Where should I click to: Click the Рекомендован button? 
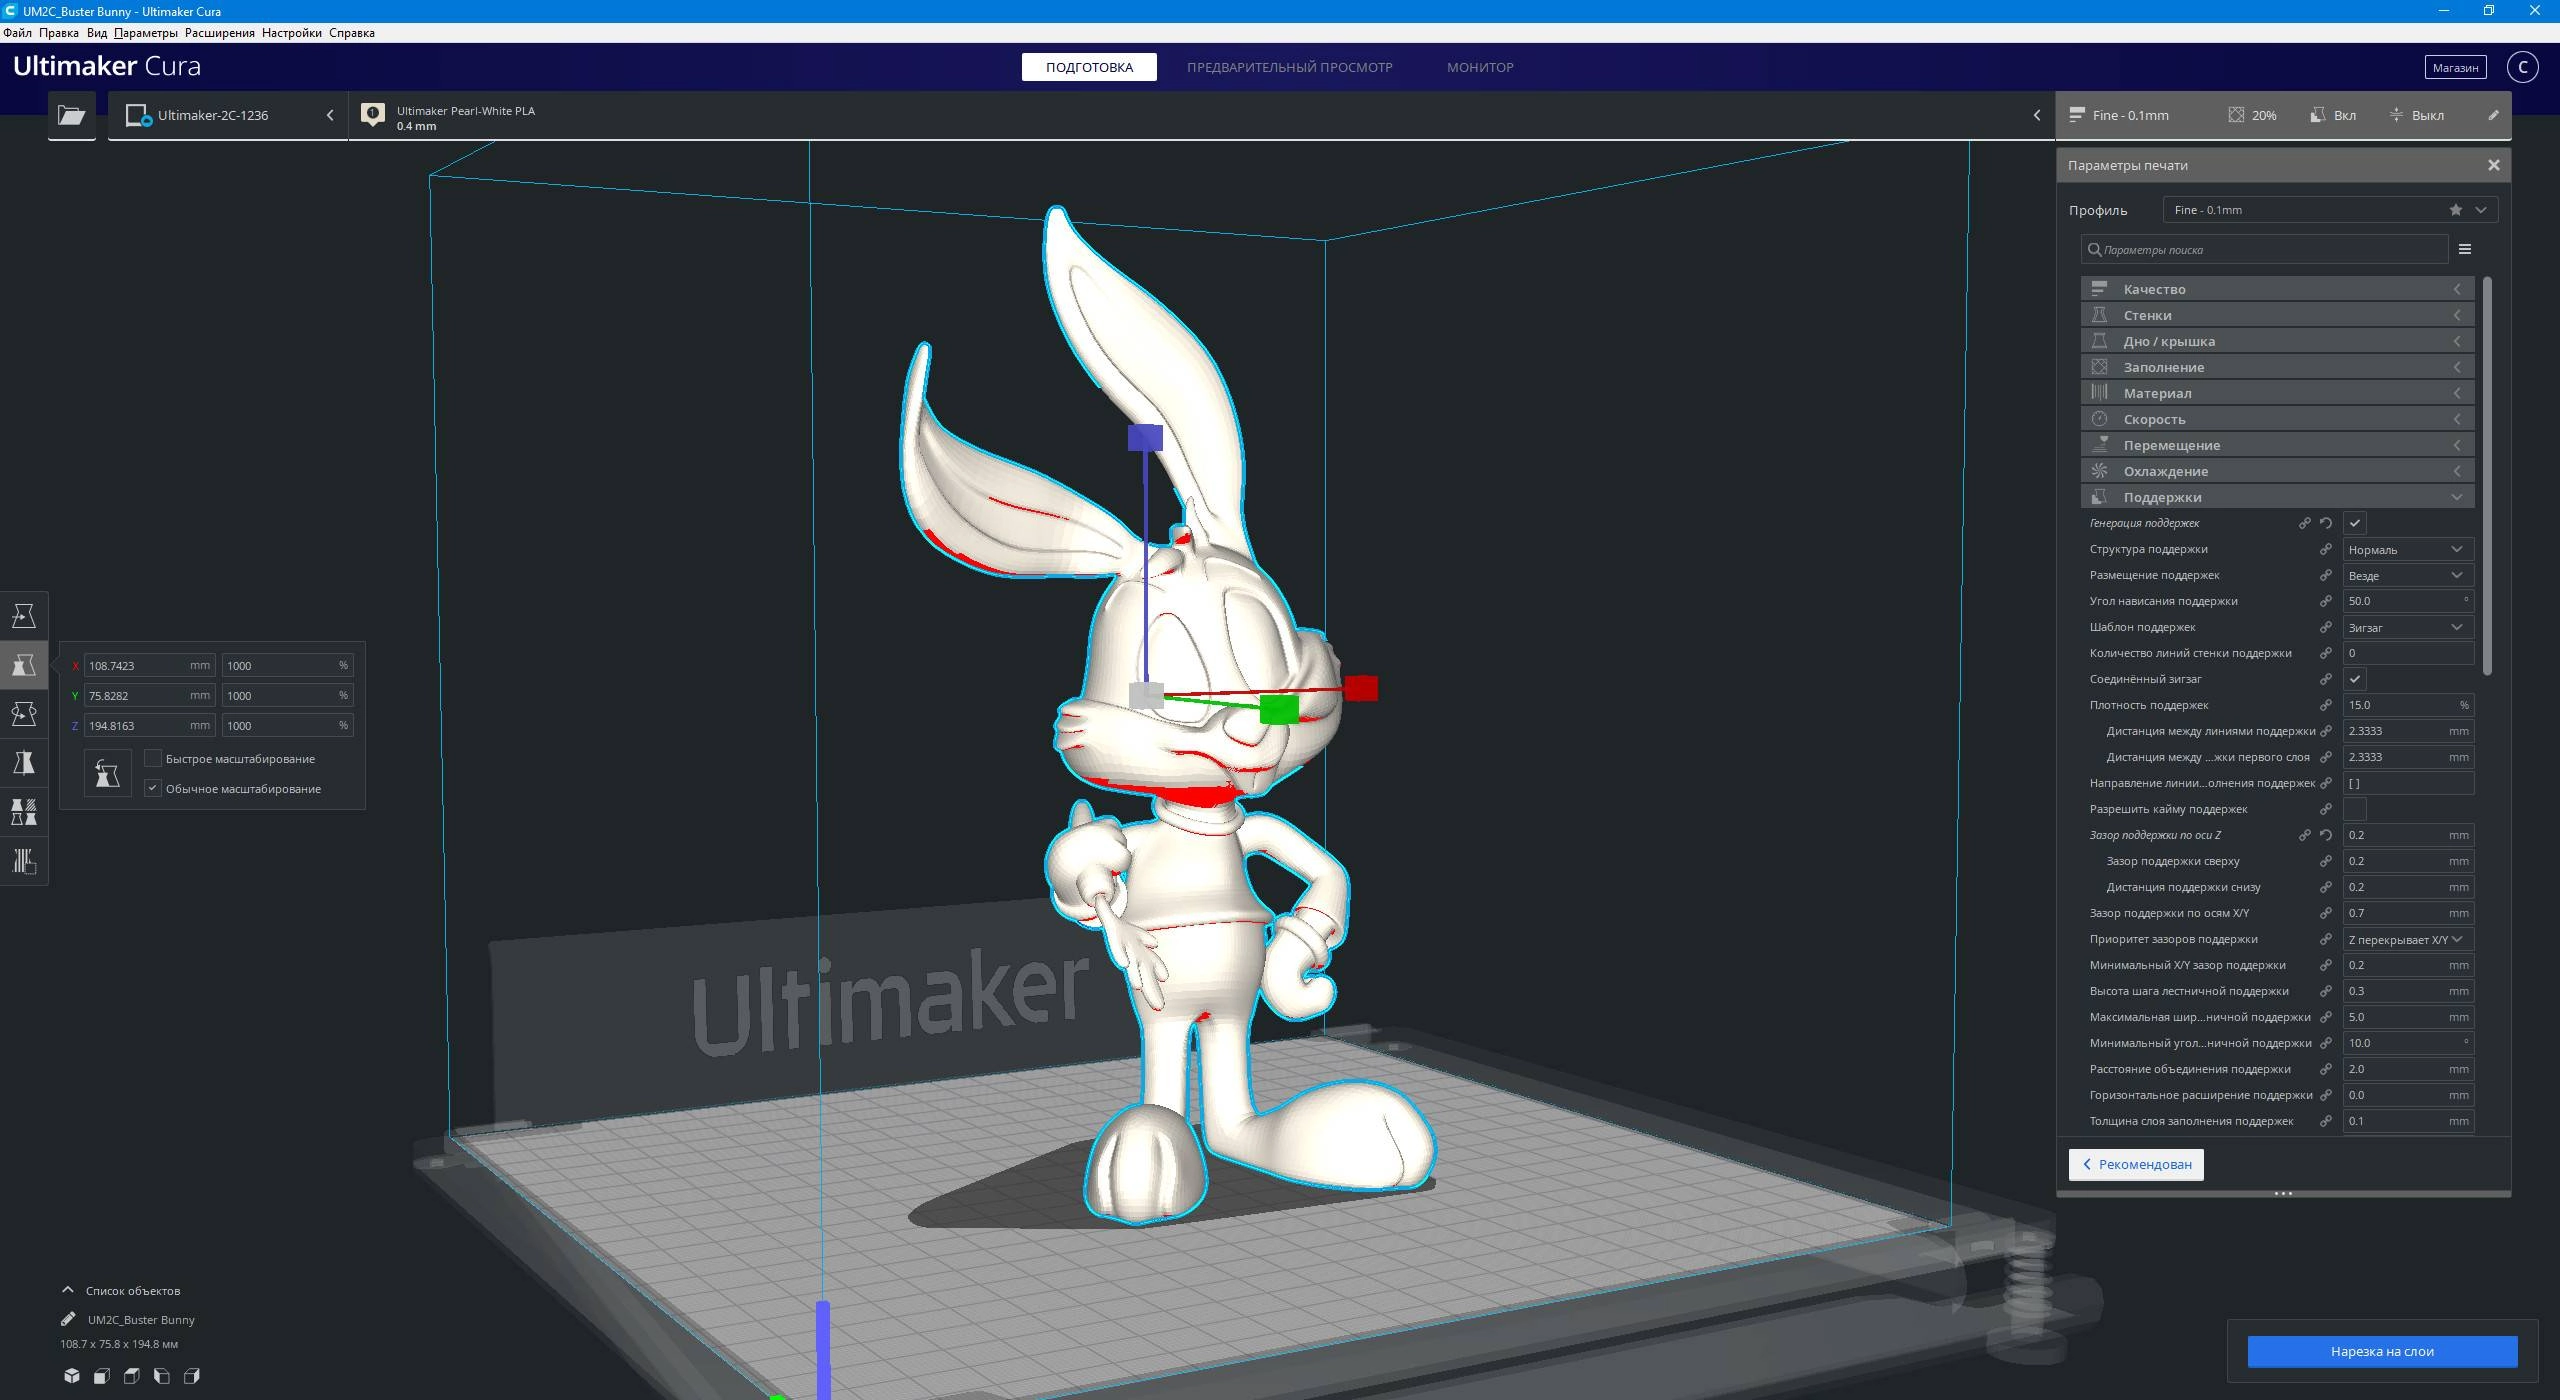[x=2136, y=1164]
